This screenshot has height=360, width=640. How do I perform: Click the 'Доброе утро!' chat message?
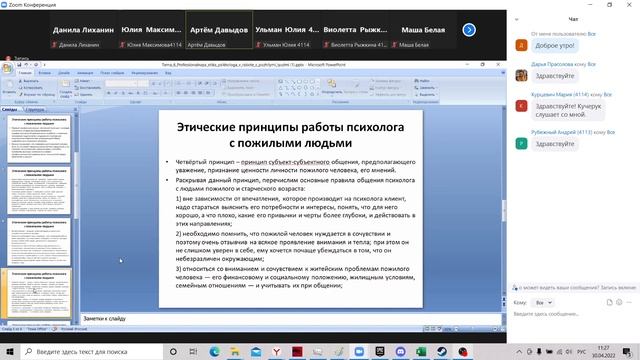(555, 45)
